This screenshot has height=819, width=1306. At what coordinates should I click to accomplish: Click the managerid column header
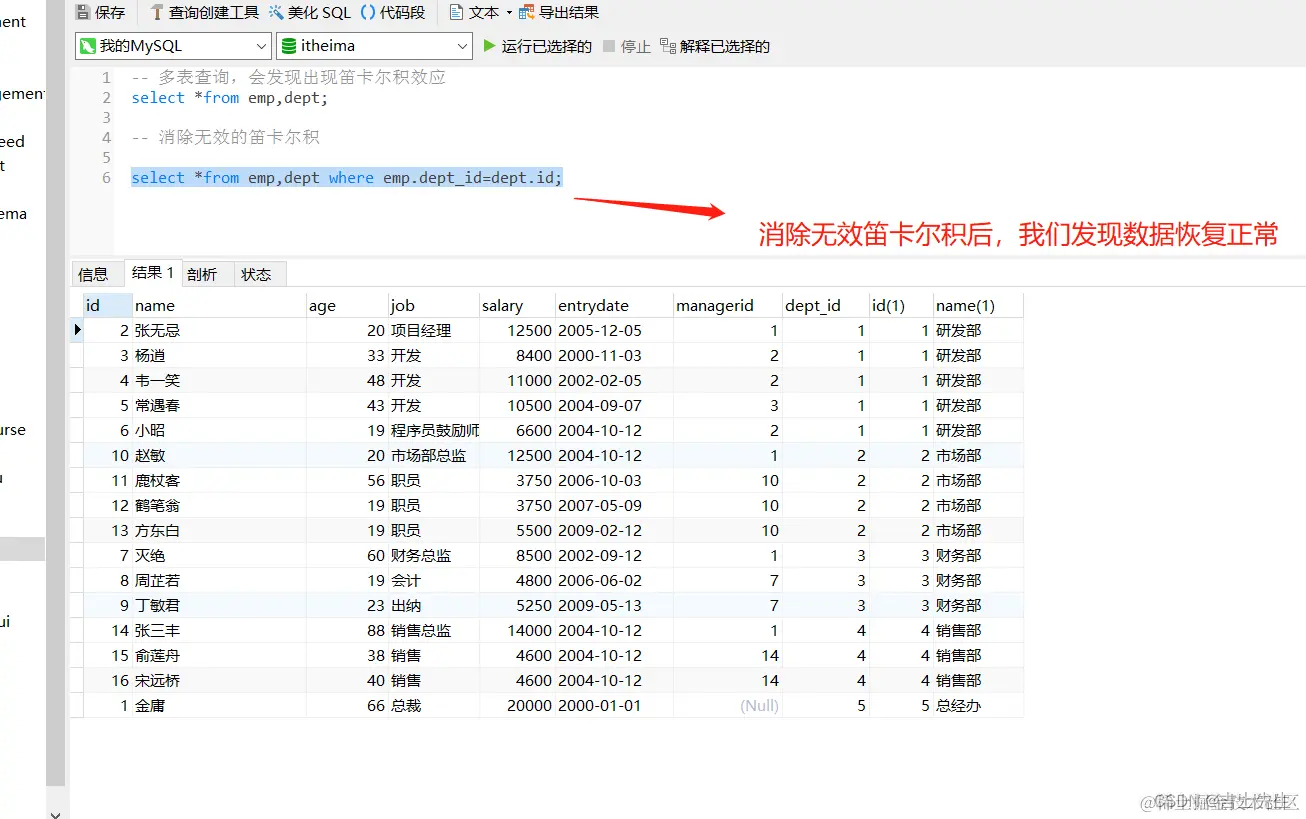[727, 306]
